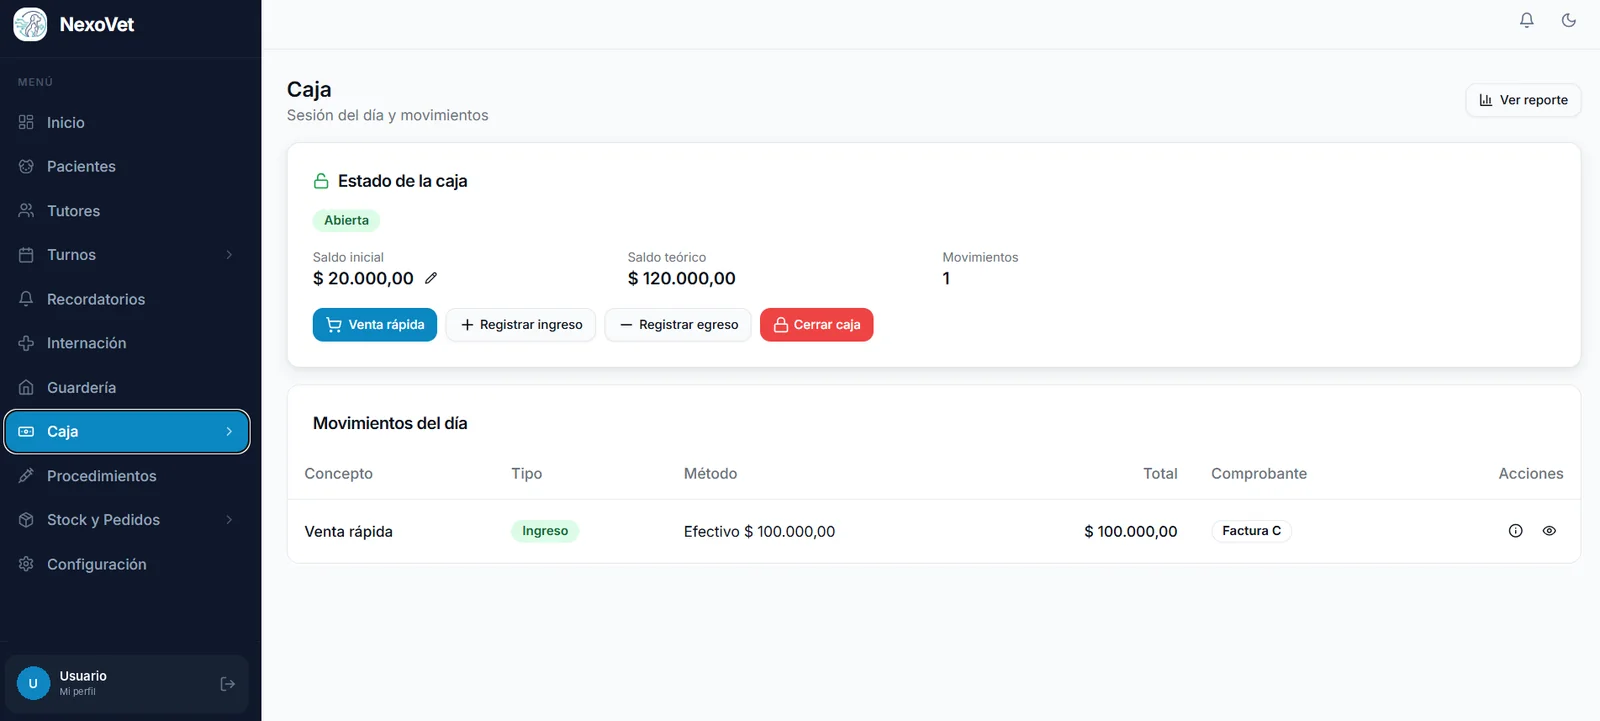Screen dimensions: 1600x721
Task: Click the $ 120.000,00 saldo teórico value
Action: [681, 278]
